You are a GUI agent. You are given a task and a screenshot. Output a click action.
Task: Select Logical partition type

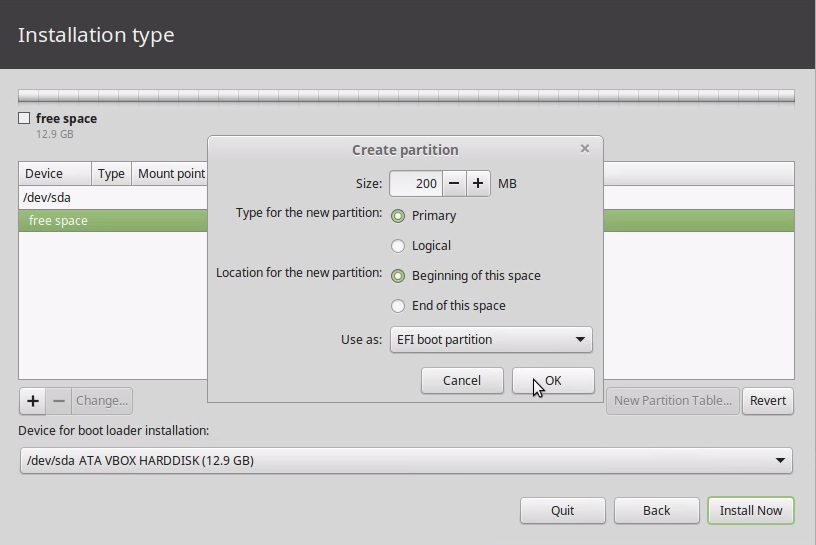tap(398, 246)
